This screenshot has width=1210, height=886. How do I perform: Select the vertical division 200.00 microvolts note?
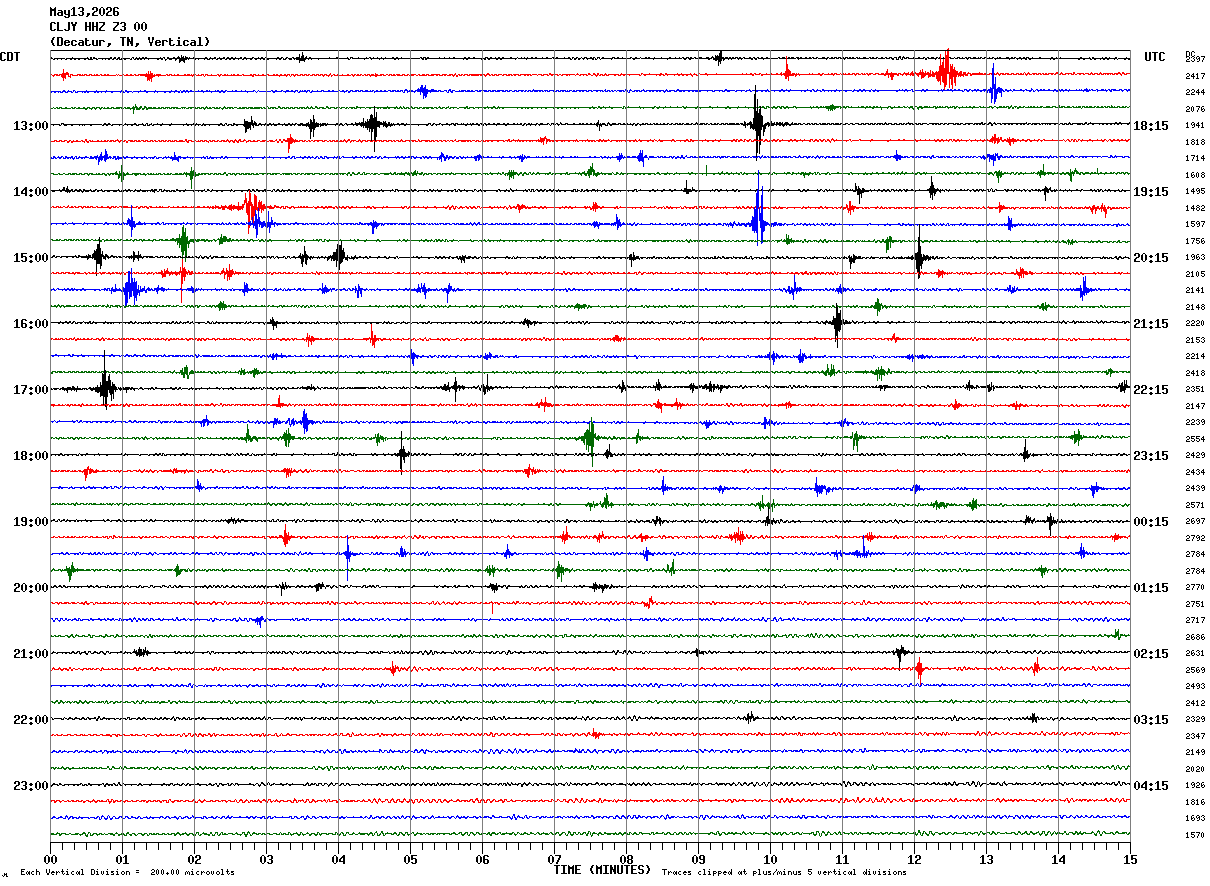point(127,873)
